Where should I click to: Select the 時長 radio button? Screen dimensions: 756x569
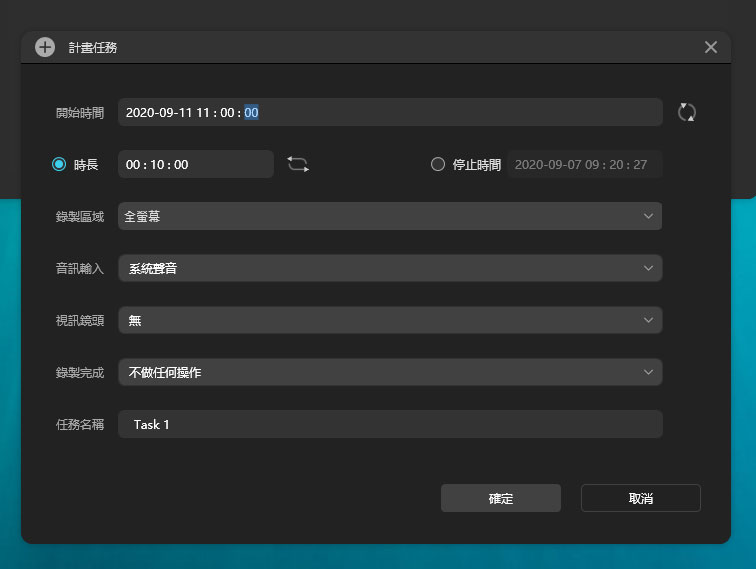click(x=59, y=164)
